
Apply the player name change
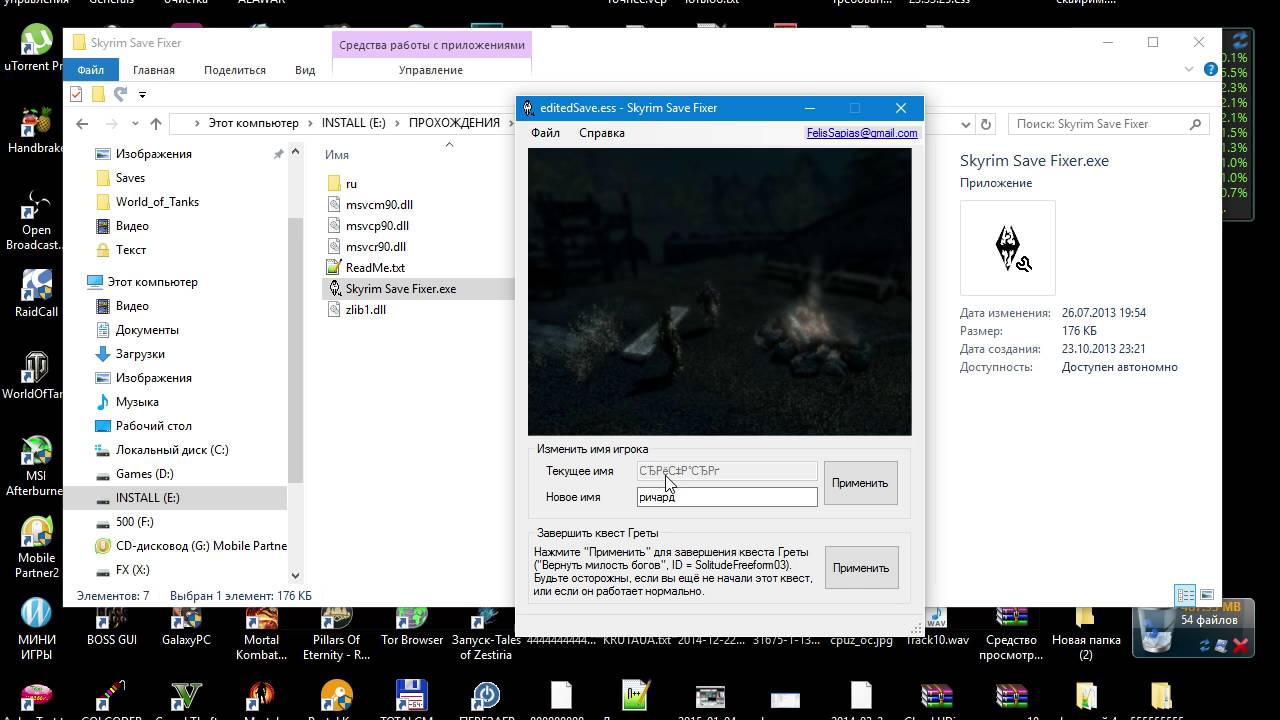click(860, 483)
